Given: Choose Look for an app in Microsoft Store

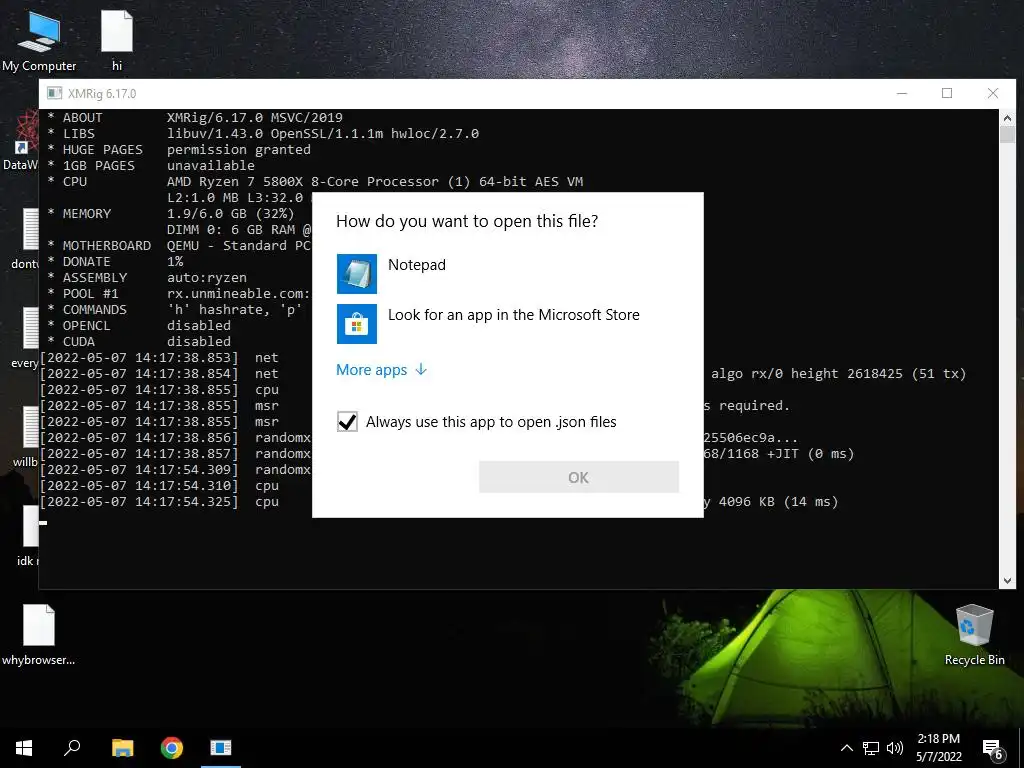Looking at the screenshot, I should pos(507,323).
